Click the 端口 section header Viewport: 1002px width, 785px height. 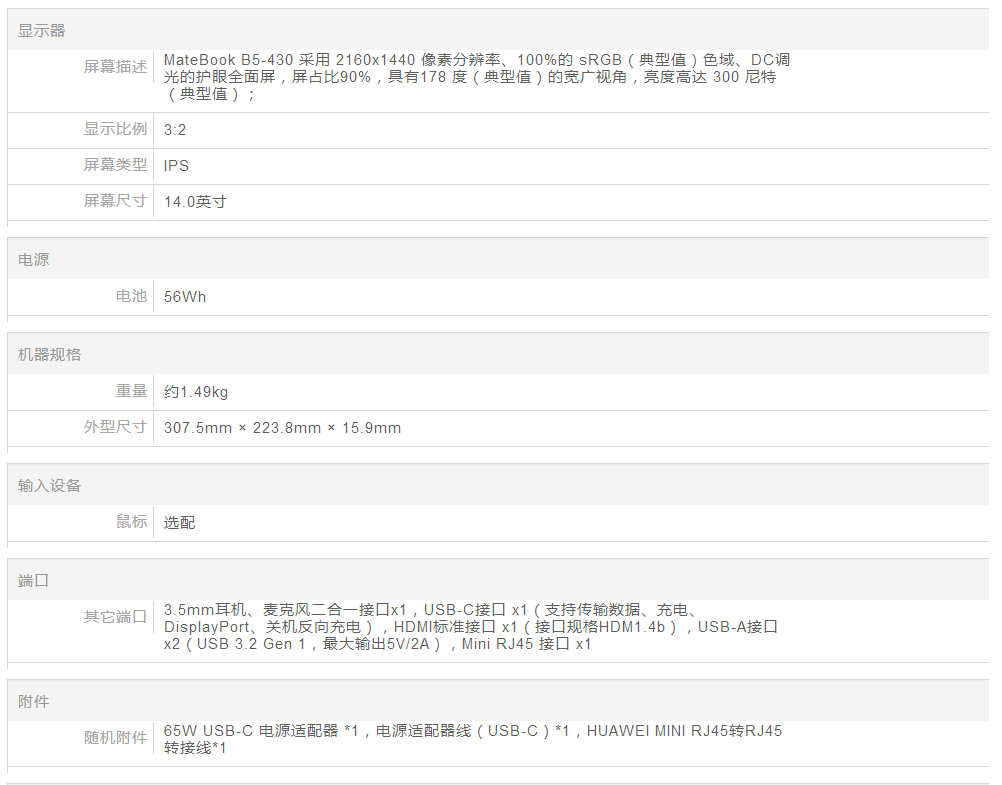(34, 581)
